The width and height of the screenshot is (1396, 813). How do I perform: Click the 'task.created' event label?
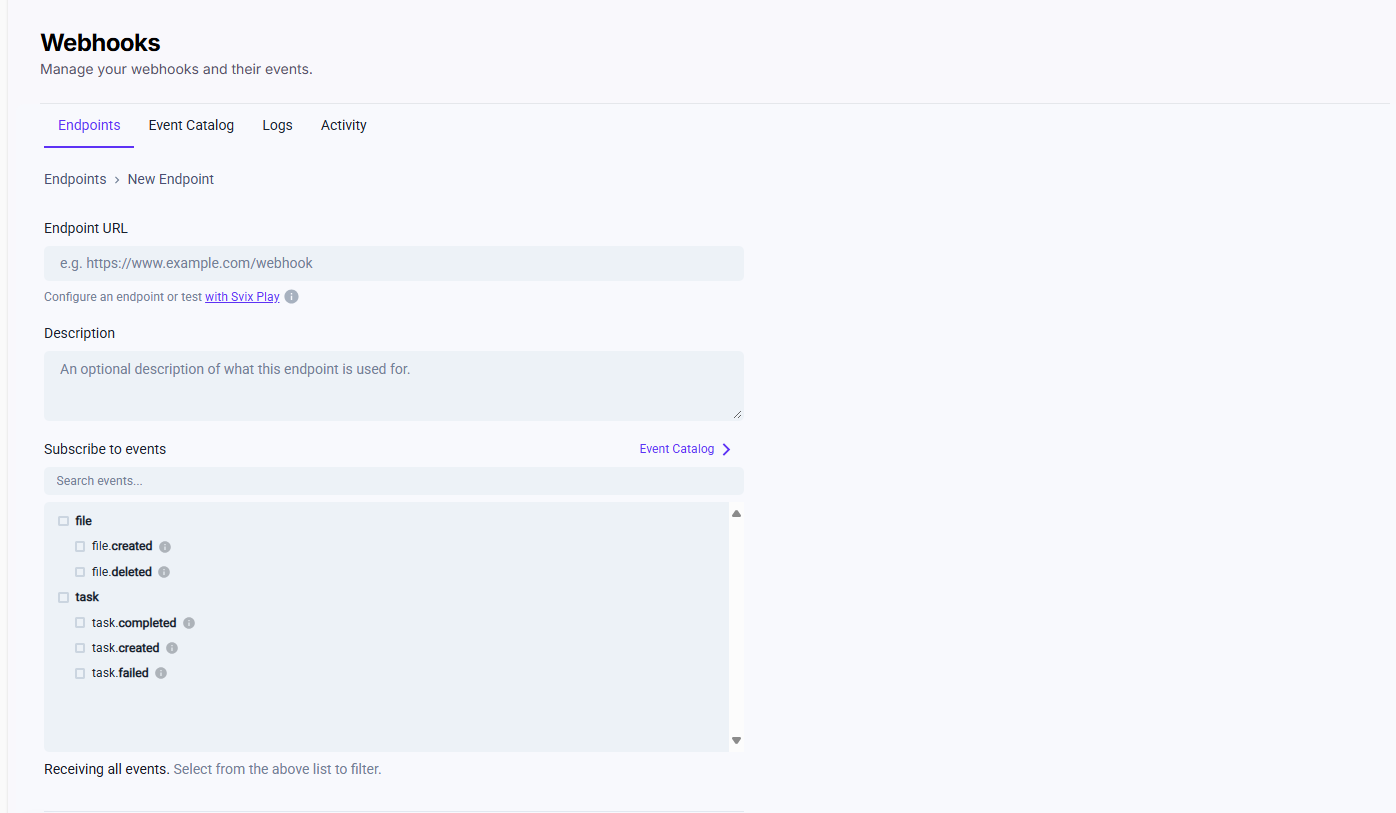pos(126,648)
